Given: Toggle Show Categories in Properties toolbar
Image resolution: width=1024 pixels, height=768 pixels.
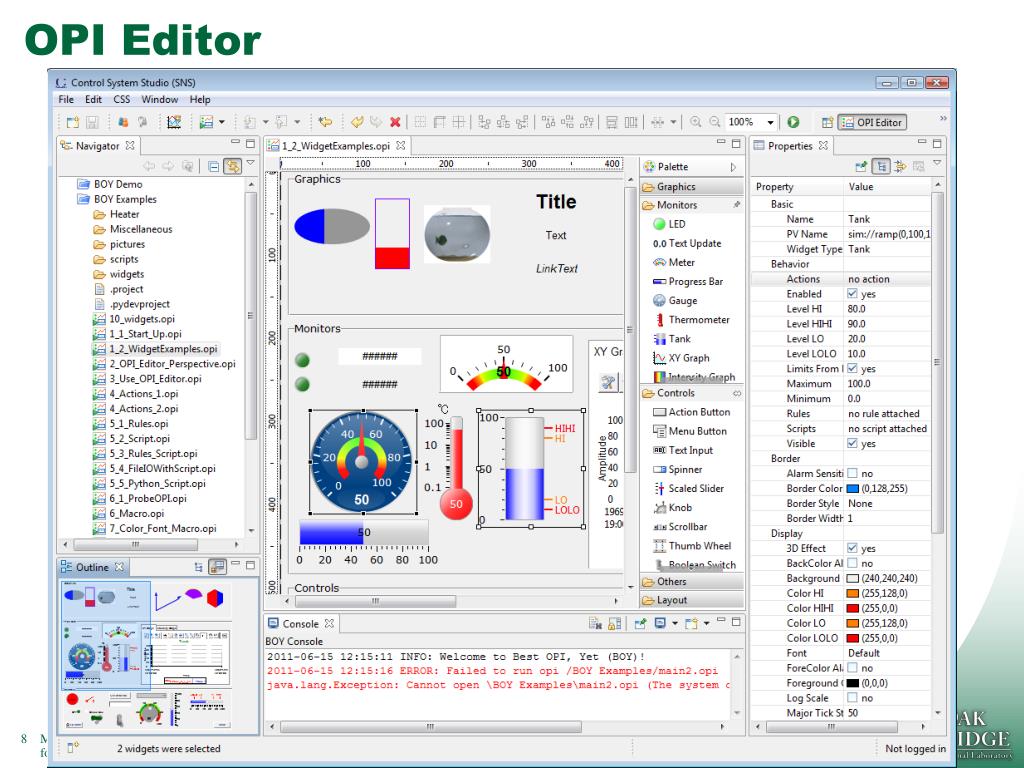Looking at the screenshot, I should pyautogui.click(x=880, y=167).
